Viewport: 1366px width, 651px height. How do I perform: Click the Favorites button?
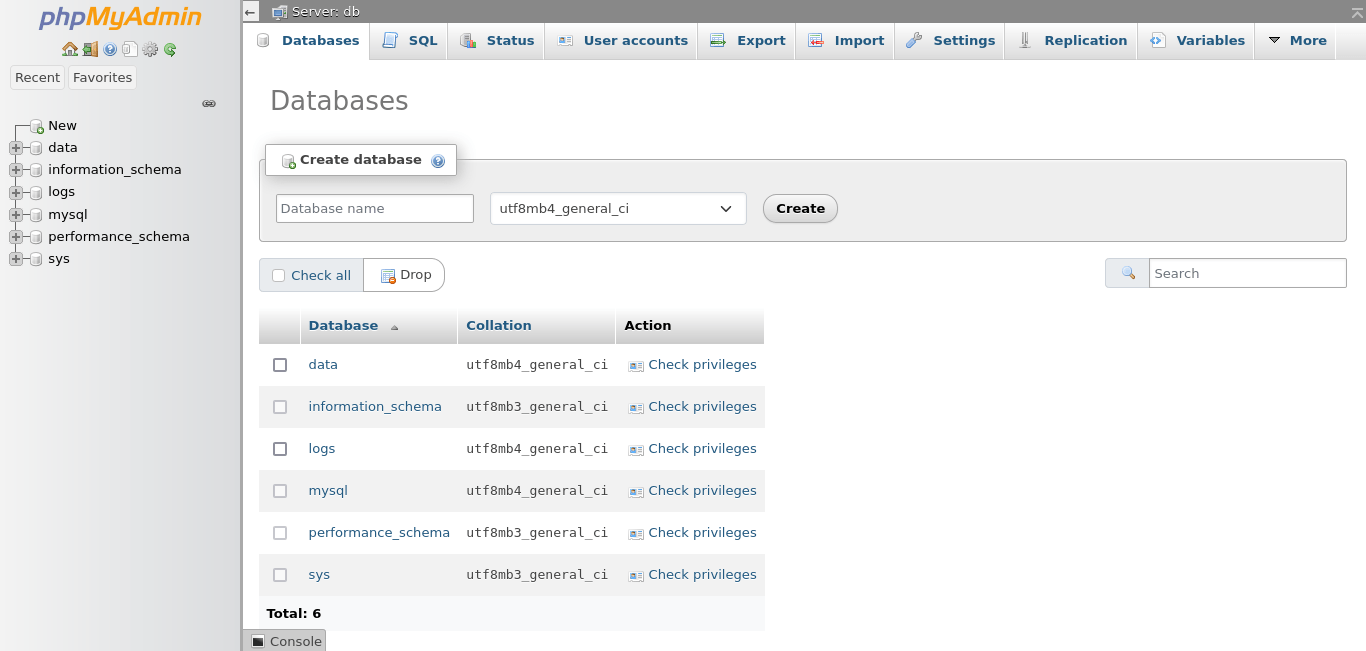pos(102,78)
